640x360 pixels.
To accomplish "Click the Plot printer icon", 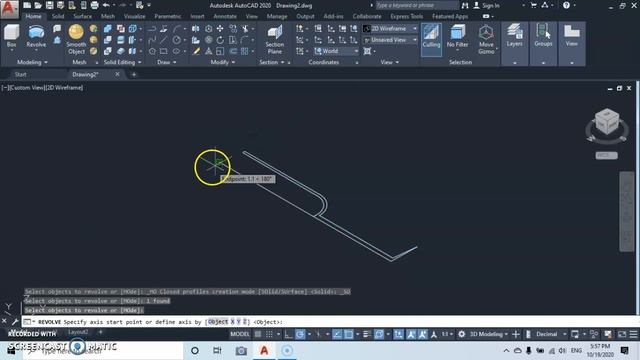I will click(94, 5).
